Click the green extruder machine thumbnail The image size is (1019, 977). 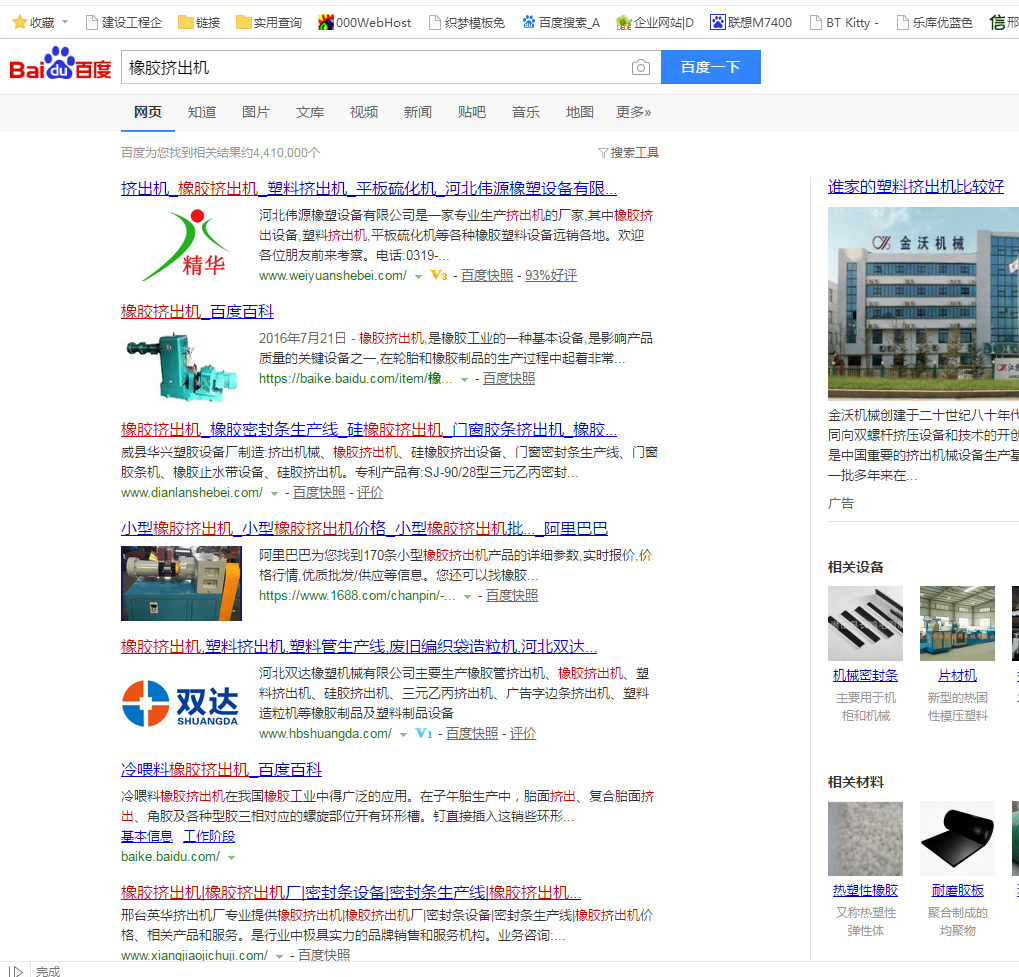[181, 367]
